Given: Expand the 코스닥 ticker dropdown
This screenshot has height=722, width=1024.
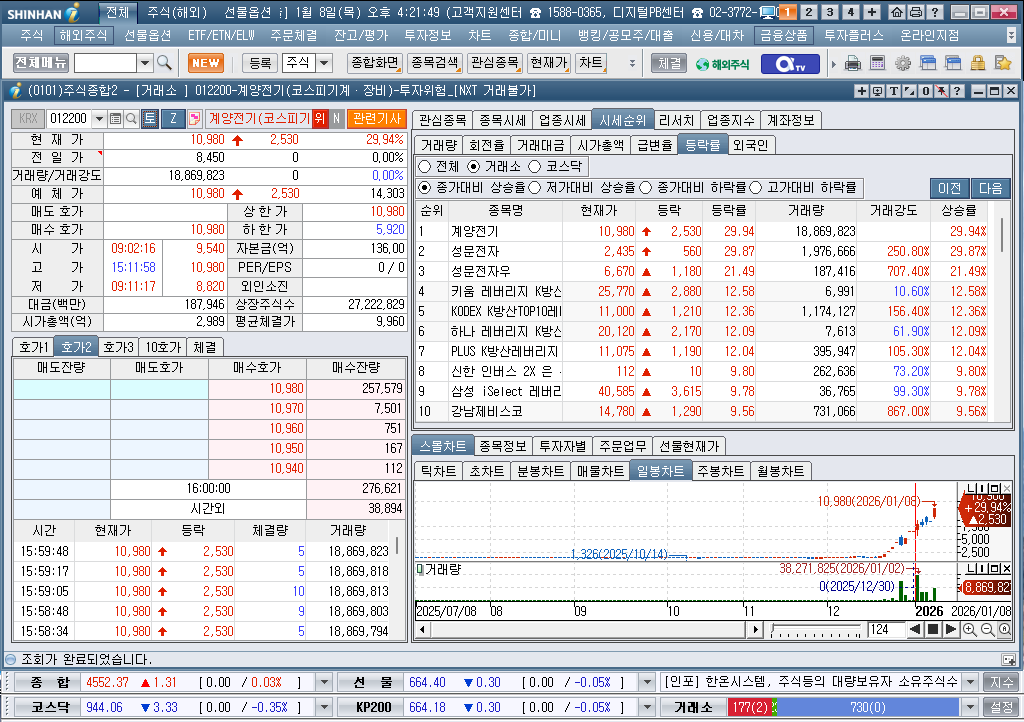Looking at the screenshot, I should 324,707.
